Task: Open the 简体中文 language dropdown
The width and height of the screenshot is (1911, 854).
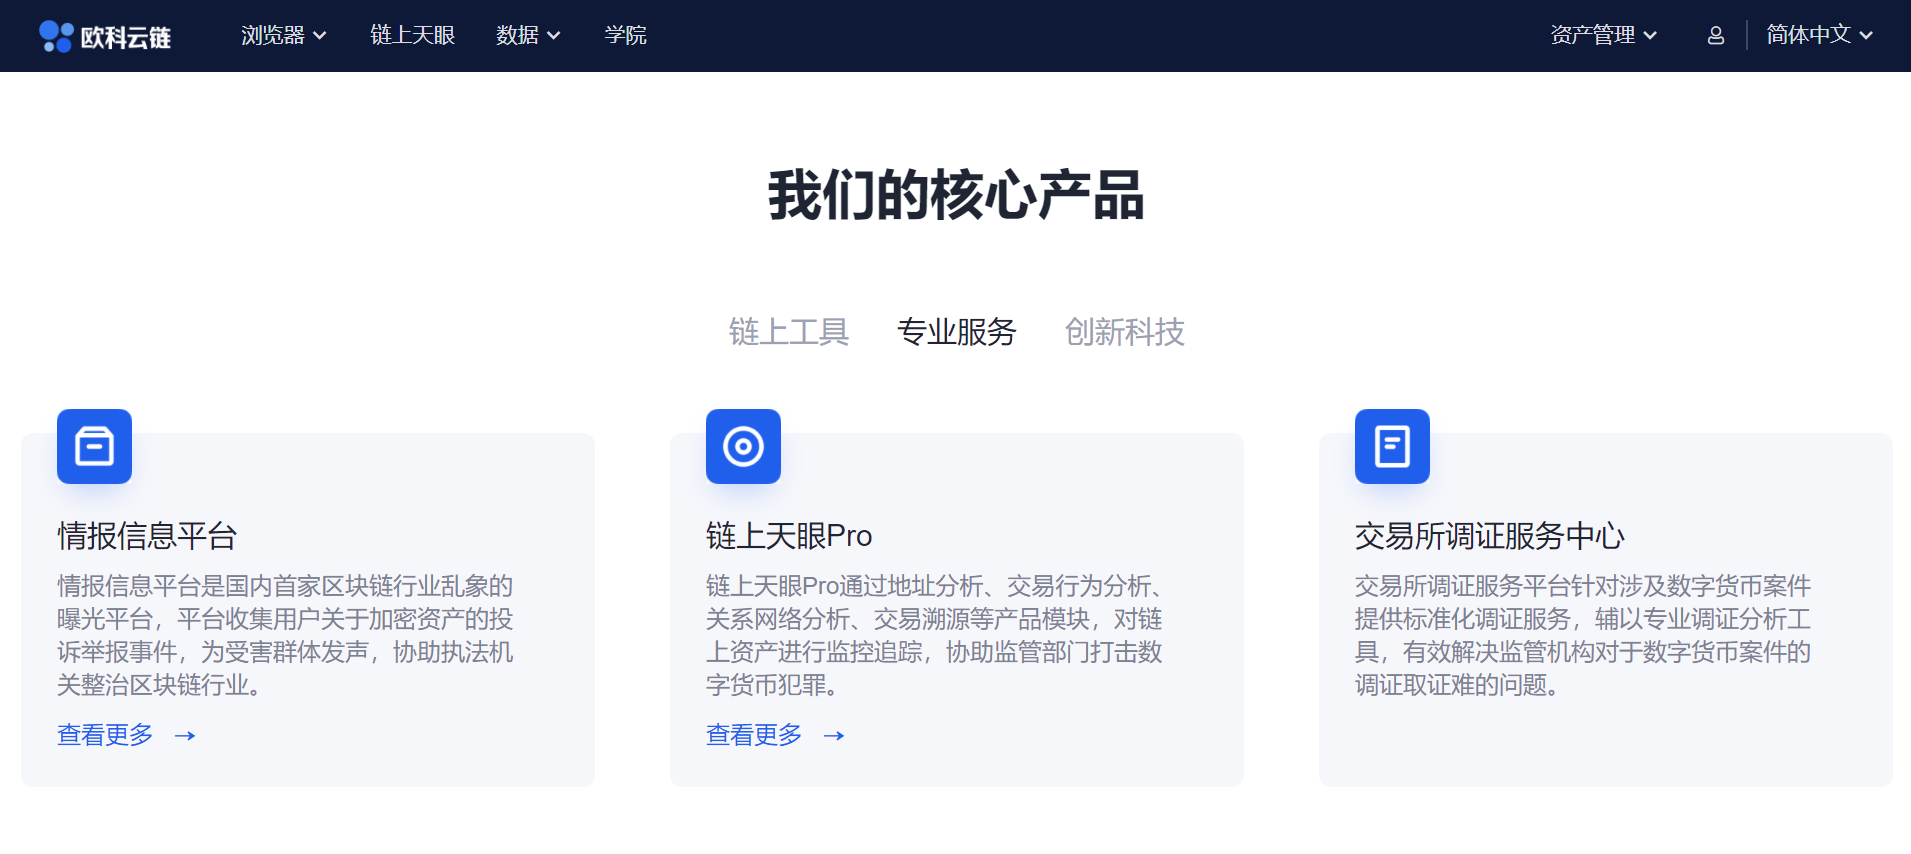Action: click(x=1819, y=35)
